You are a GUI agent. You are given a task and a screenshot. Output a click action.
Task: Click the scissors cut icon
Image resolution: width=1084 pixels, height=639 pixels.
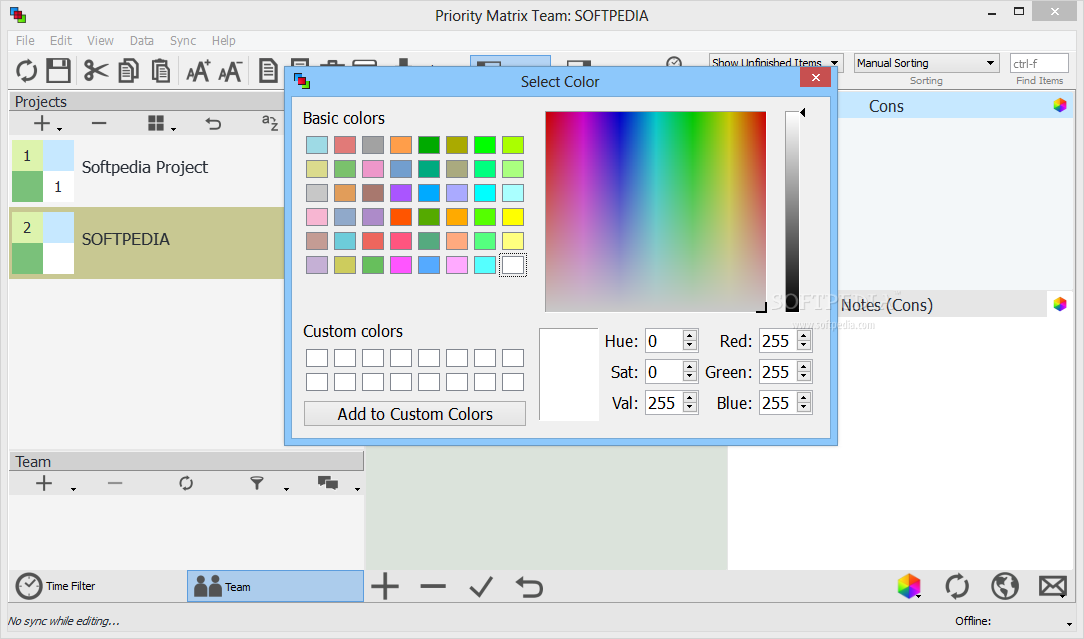96,71
